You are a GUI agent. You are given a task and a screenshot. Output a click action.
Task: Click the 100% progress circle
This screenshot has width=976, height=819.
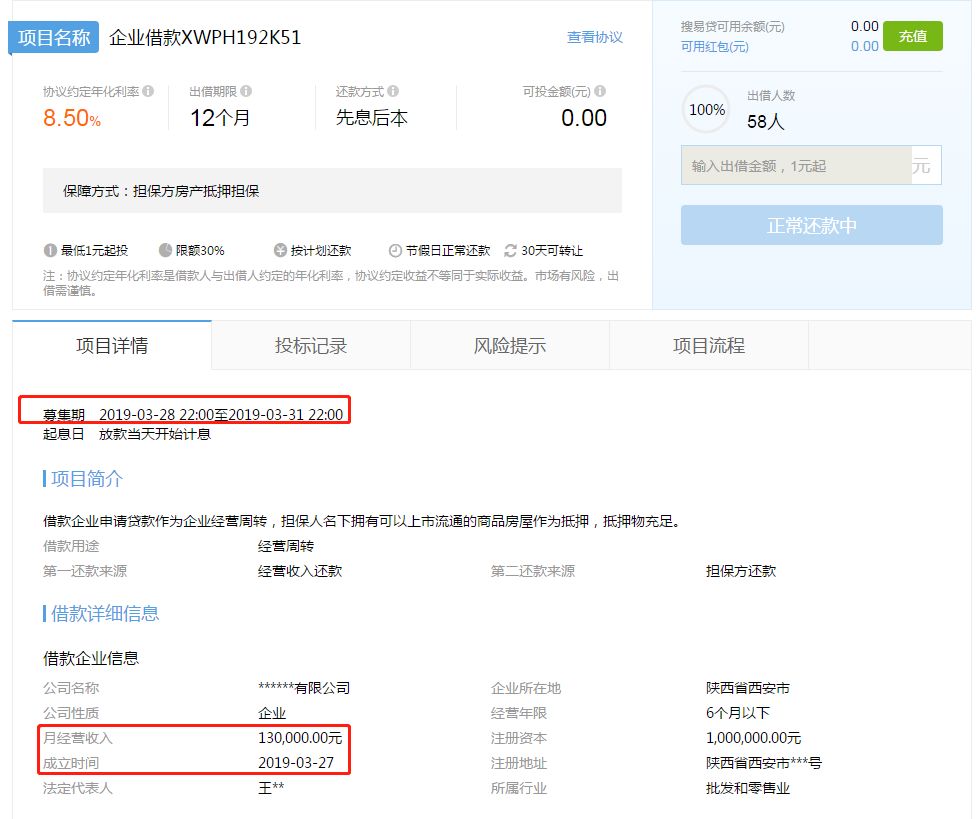[706, 110]
